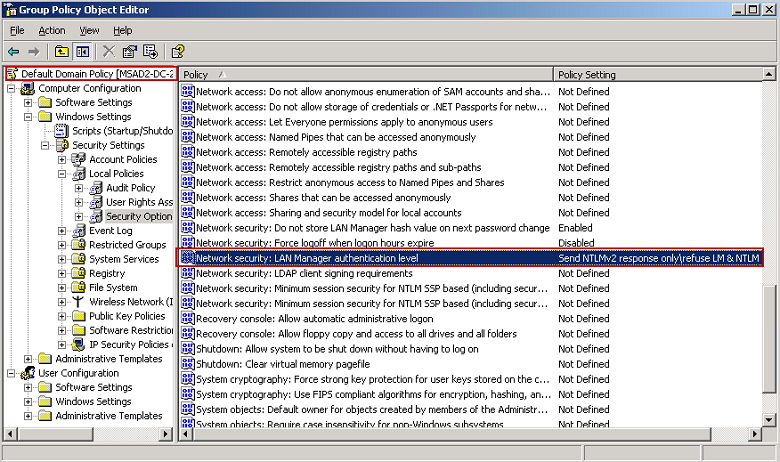Open Properties via the toolbar icon
The image size is (780, 462).
(x=129, y=51)
